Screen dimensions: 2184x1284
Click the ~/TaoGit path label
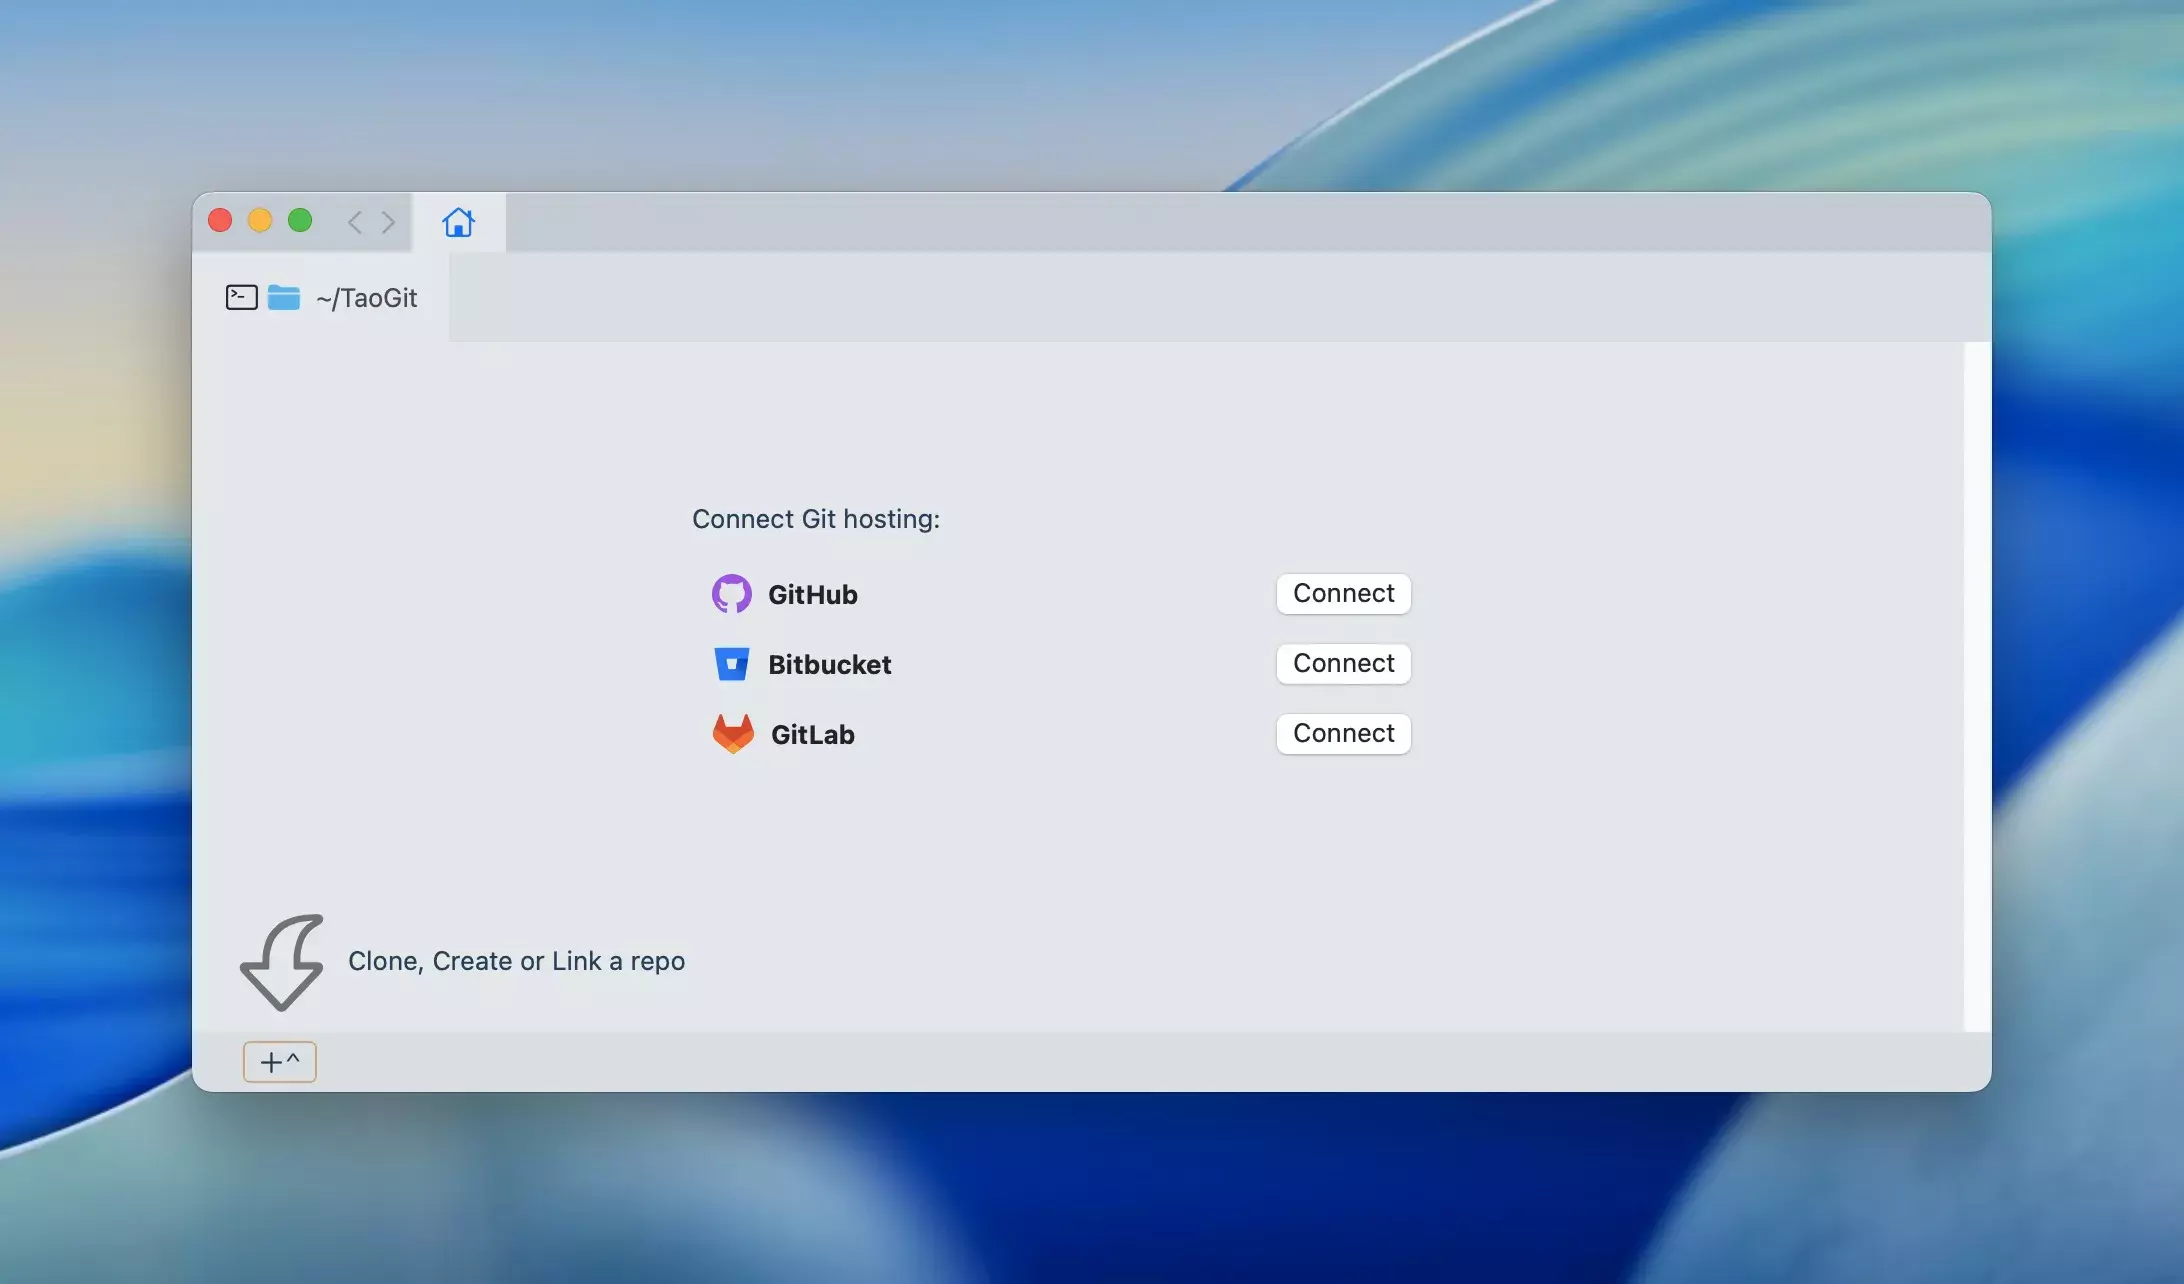pyautogui.click(x=366, y=298)
